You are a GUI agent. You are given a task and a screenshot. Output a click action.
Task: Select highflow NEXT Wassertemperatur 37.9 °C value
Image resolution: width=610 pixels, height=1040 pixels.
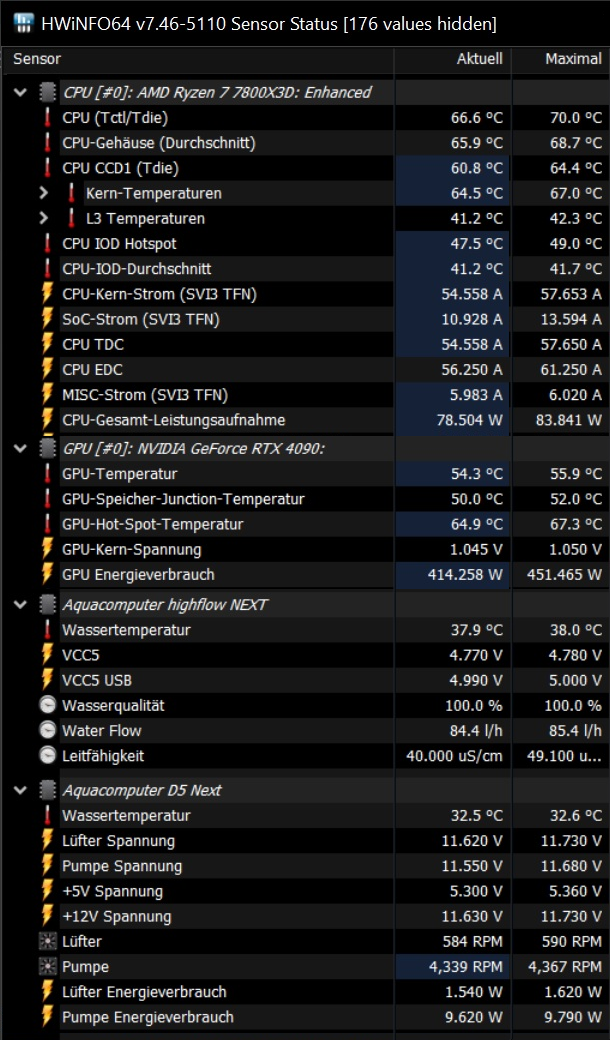coord(477,629)
